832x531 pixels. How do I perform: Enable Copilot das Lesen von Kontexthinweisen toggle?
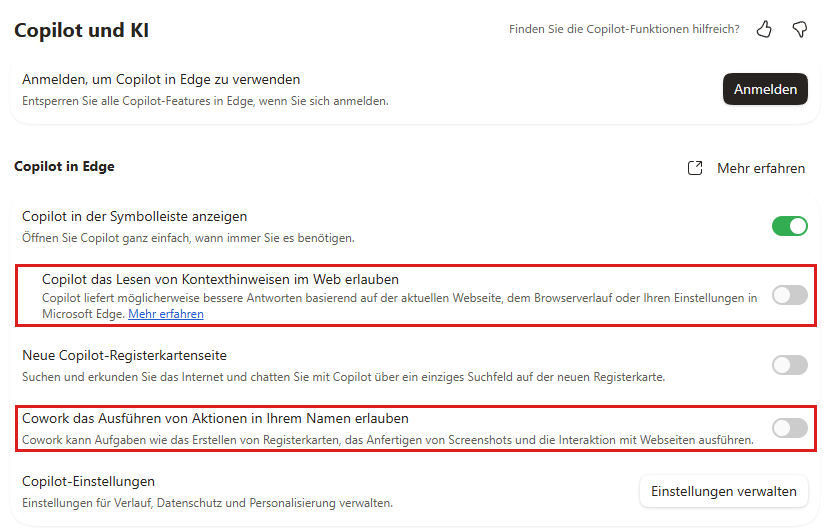[x=790, y=295]
